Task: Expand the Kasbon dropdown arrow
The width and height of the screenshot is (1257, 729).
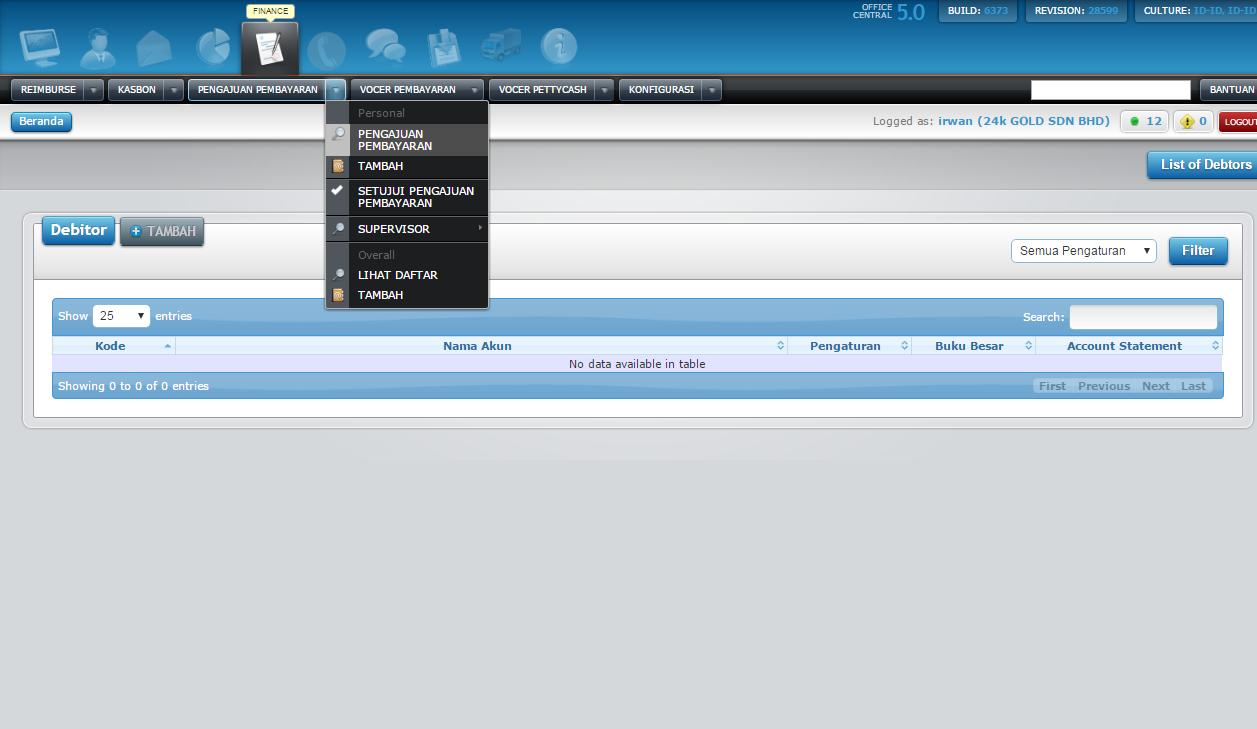Action: coord(174,90)
